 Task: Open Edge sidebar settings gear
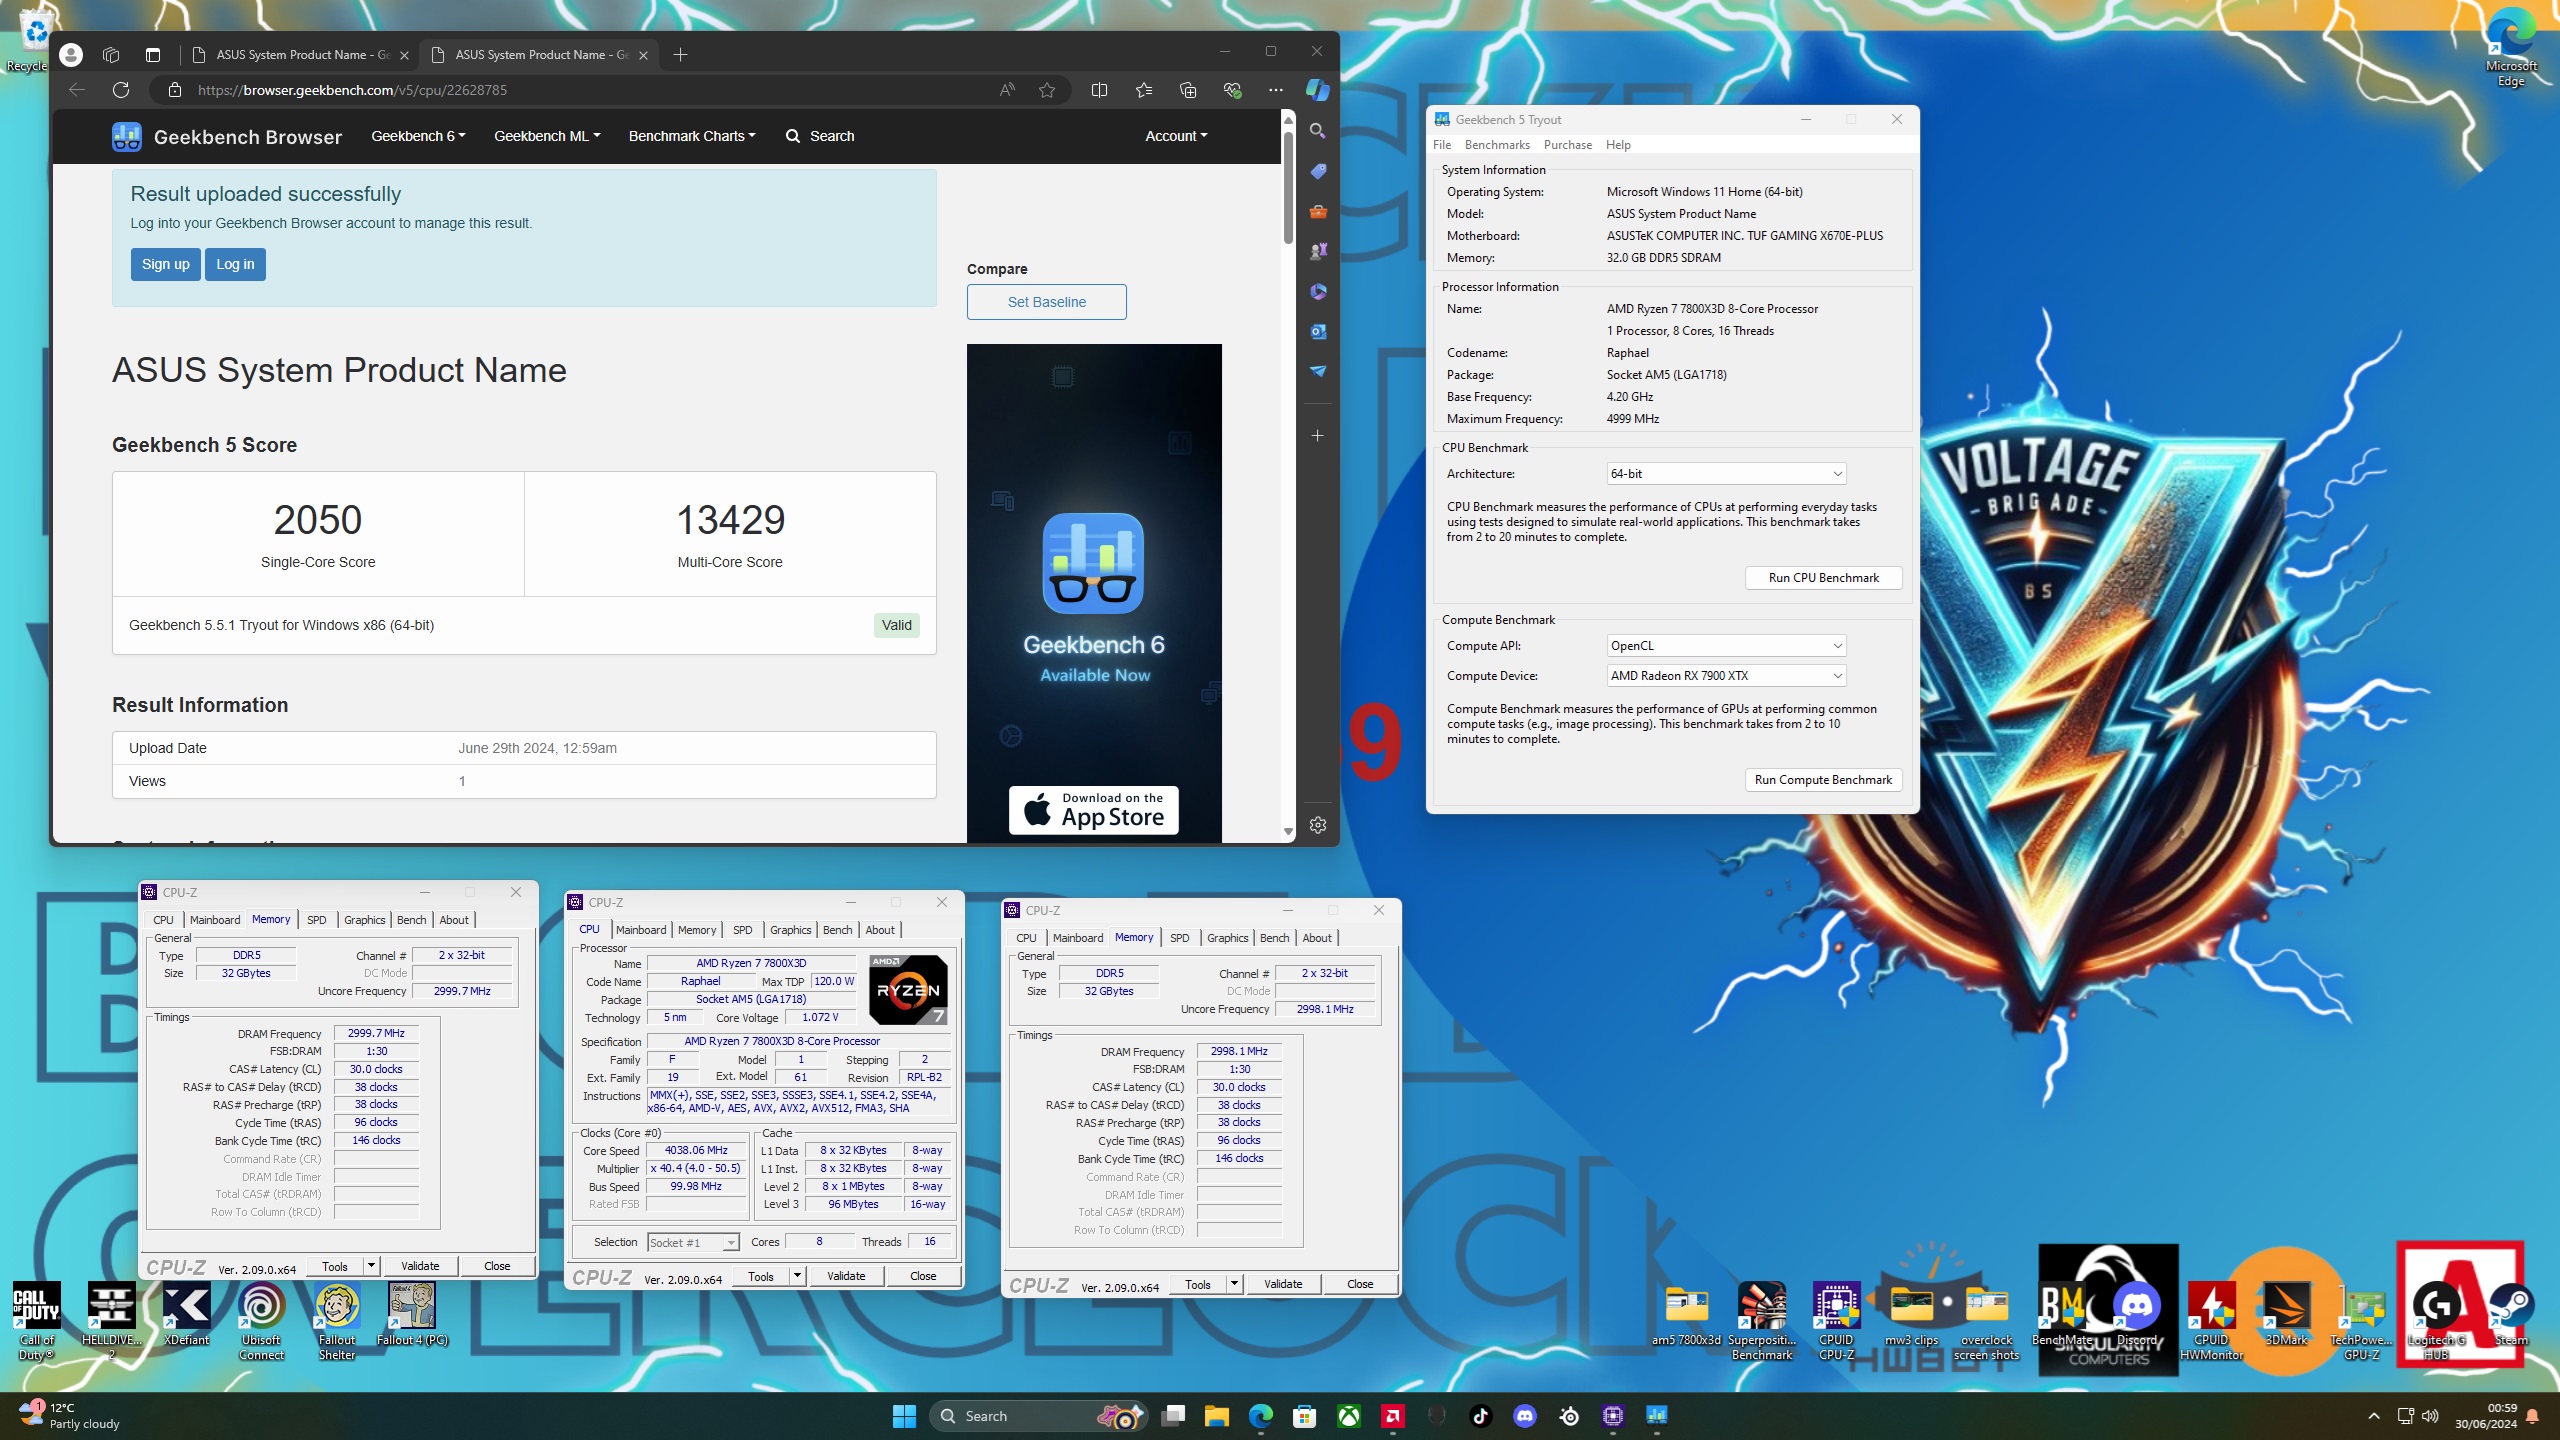point(1318,825)
